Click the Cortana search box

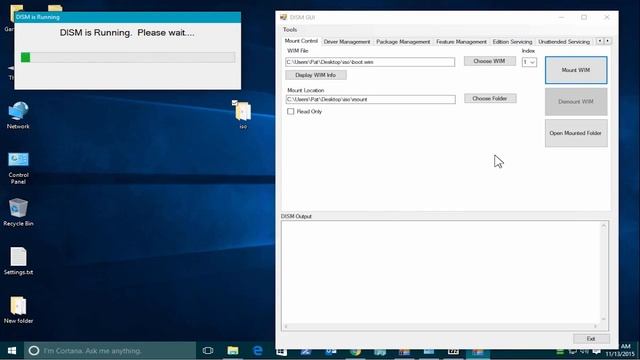(x=110, y=351)
